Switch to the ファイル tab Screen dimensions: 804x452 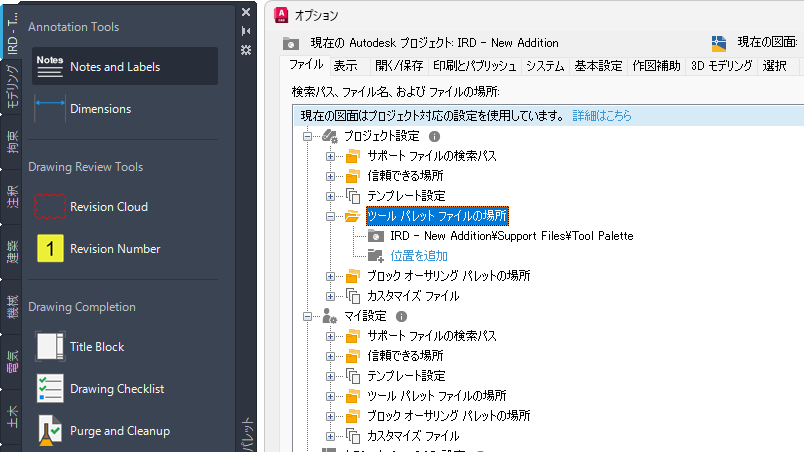(x=306, y=65)
